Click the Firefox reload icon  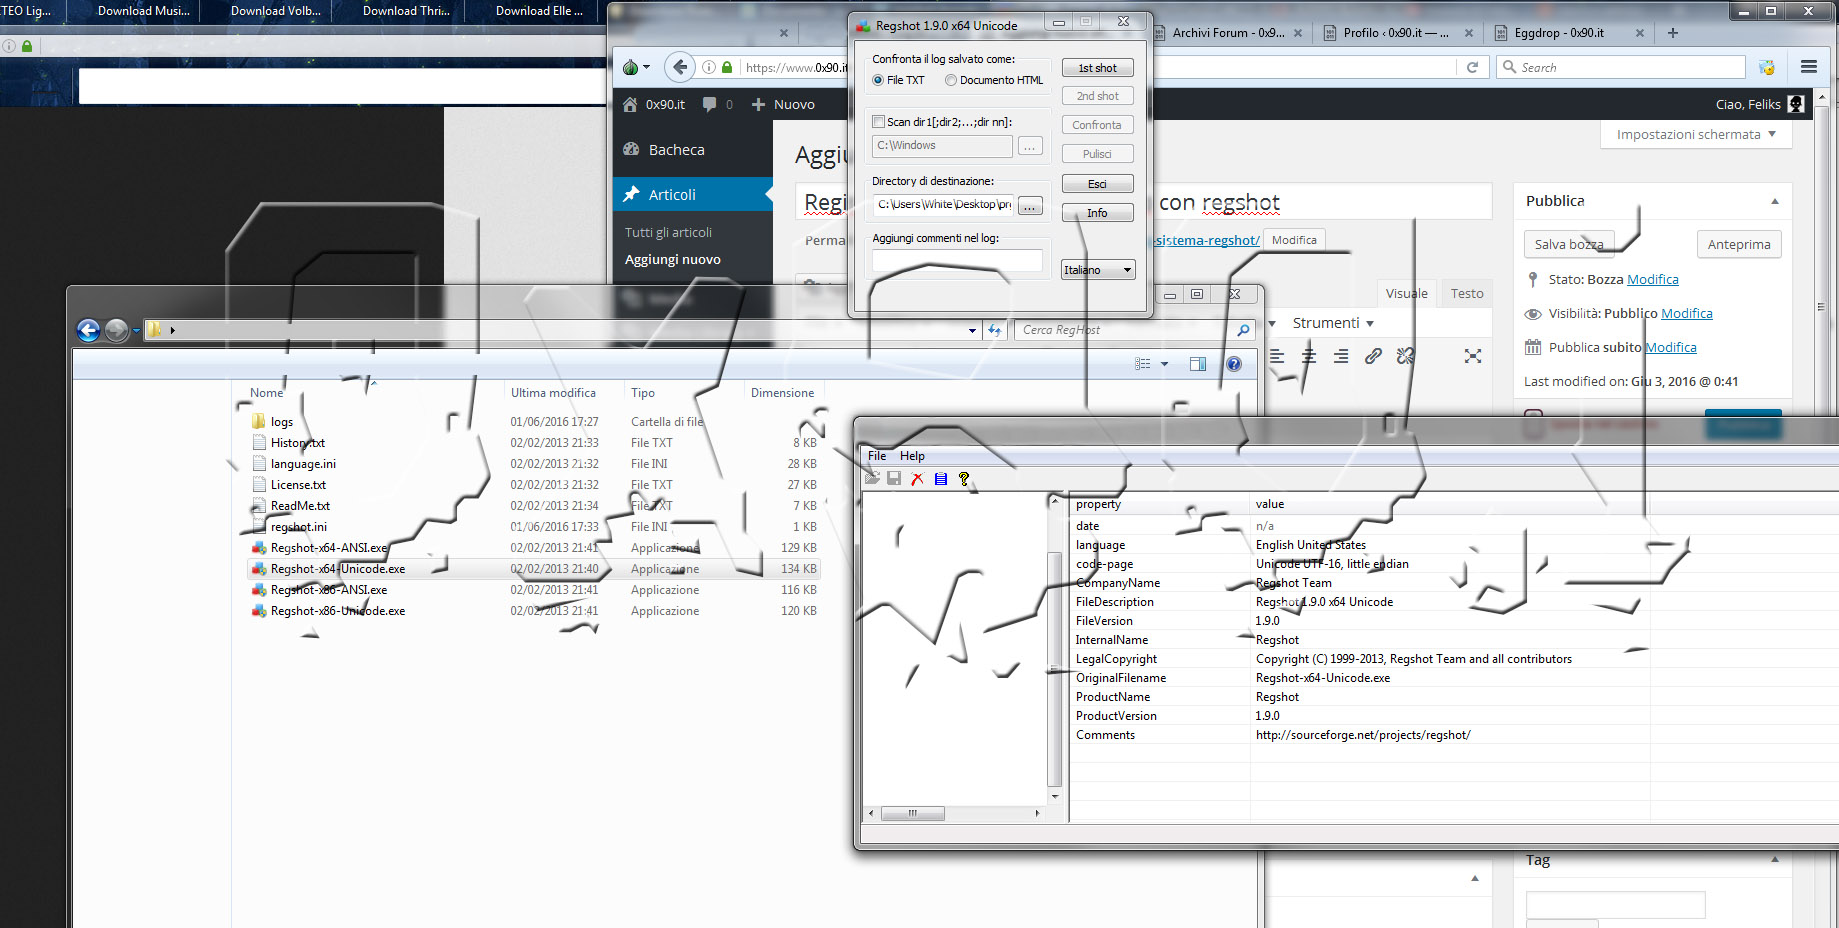(x=1472, y=67)
